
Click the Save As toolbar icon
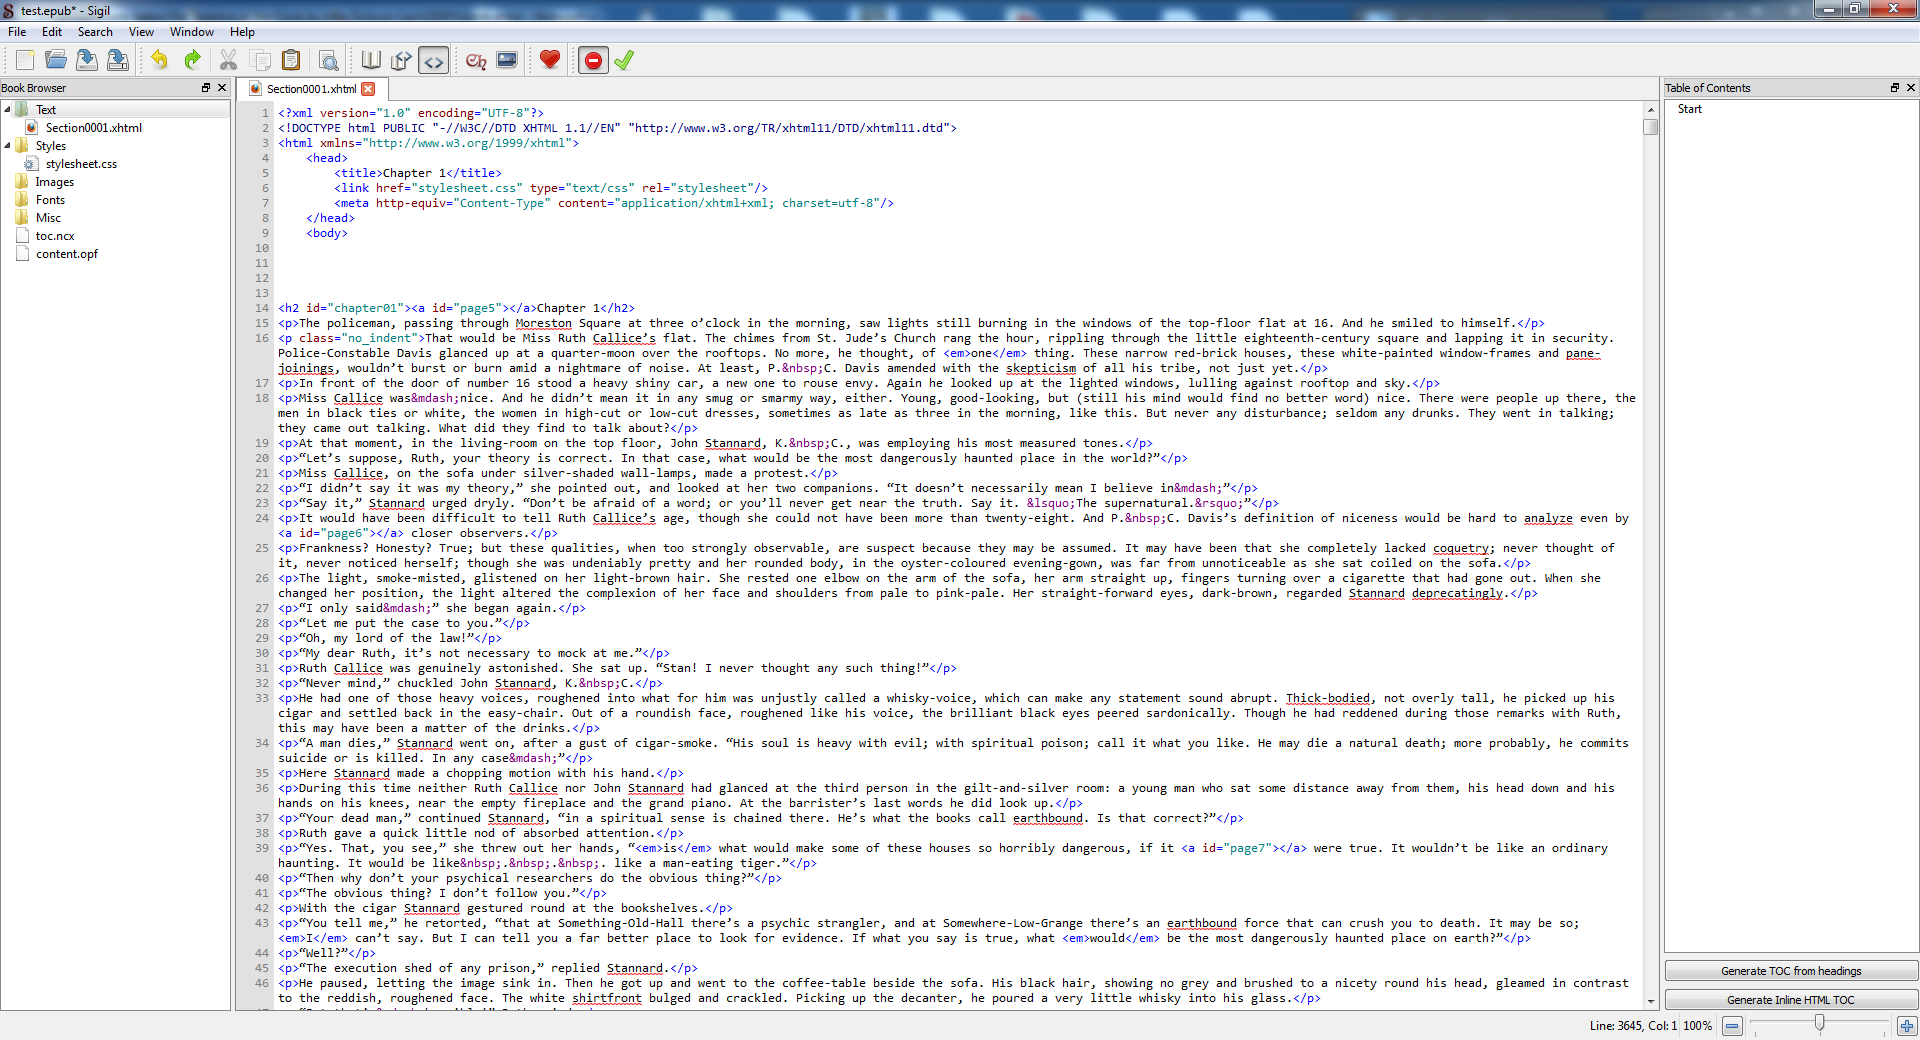(x=118, y=60)
